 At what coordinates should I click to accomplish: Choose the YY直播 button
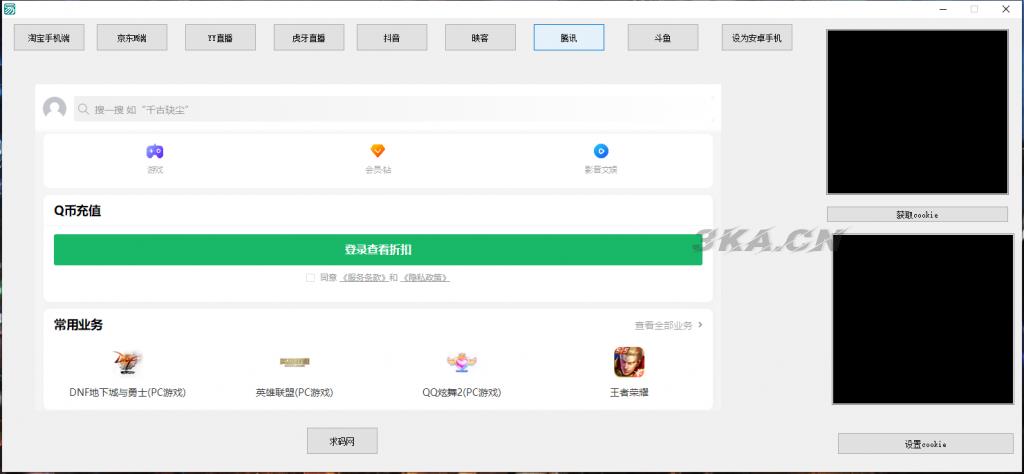pos(220,37)
